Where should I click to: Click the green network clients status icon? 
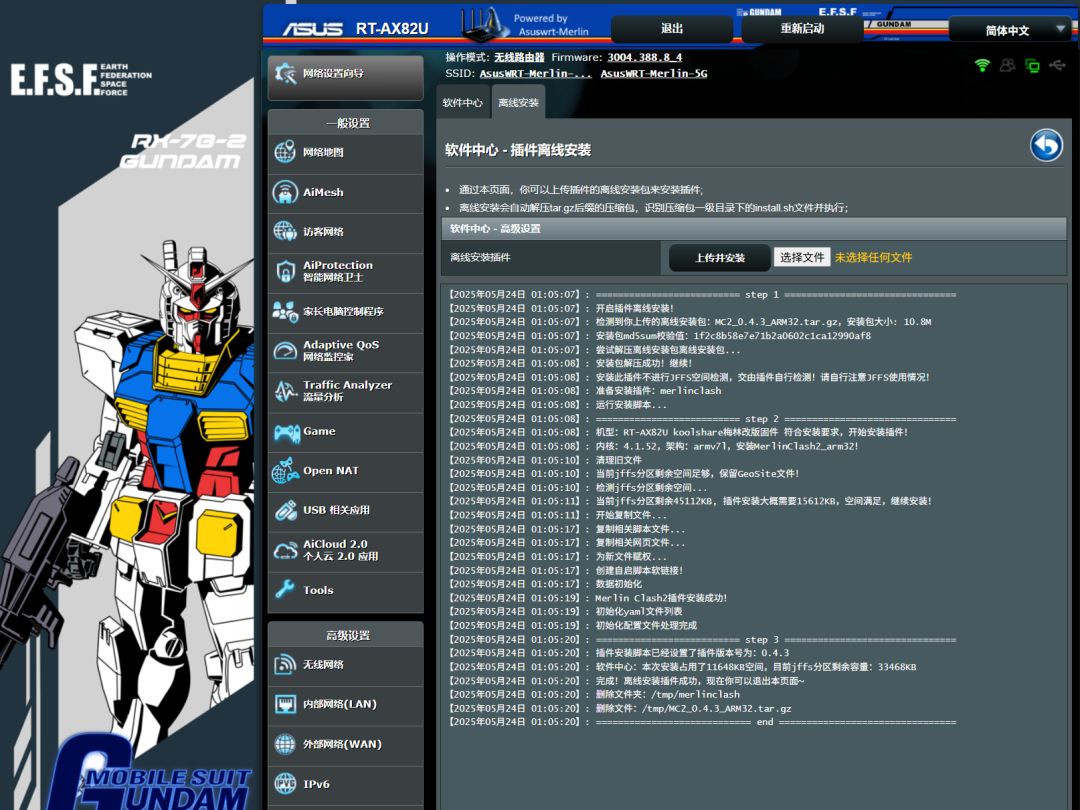coord(1032,65)
